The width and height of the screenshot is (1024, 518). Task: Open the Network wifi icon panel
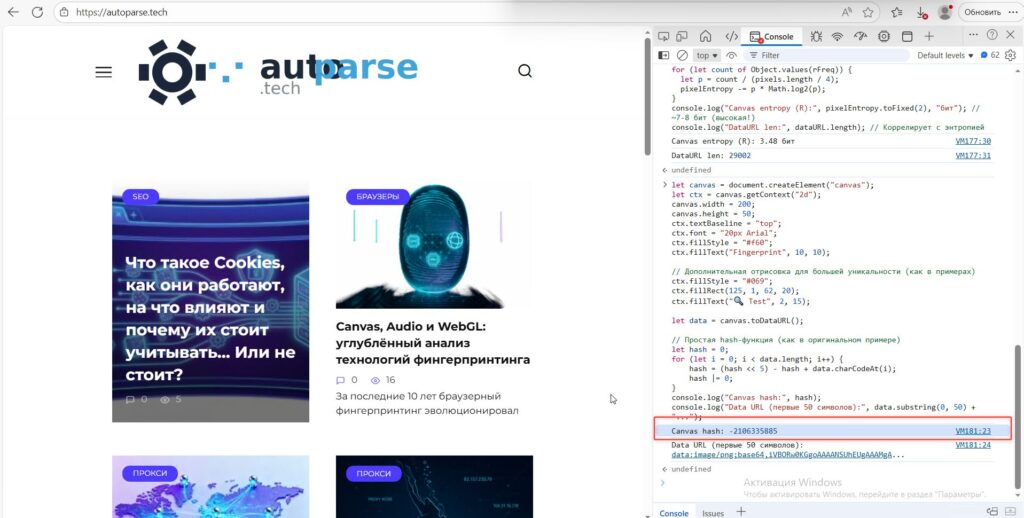point(837,37)
